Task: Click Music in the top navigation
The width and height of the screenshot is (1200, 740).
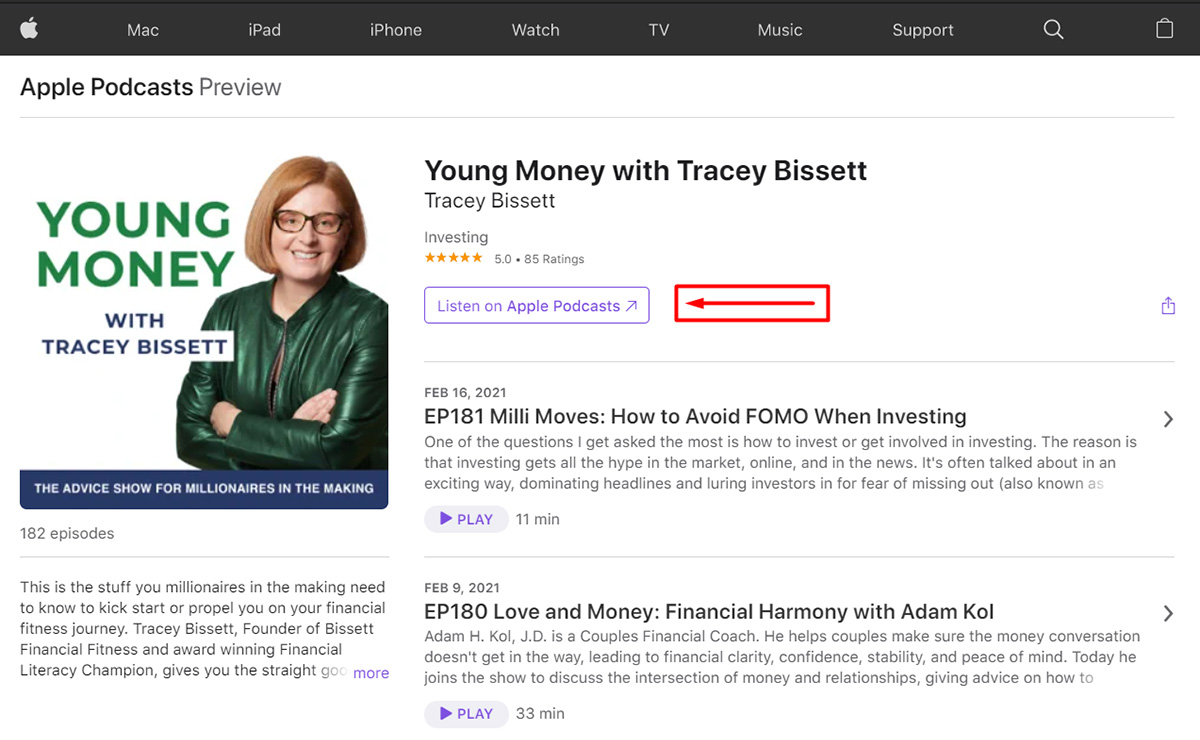Action: 780,30
